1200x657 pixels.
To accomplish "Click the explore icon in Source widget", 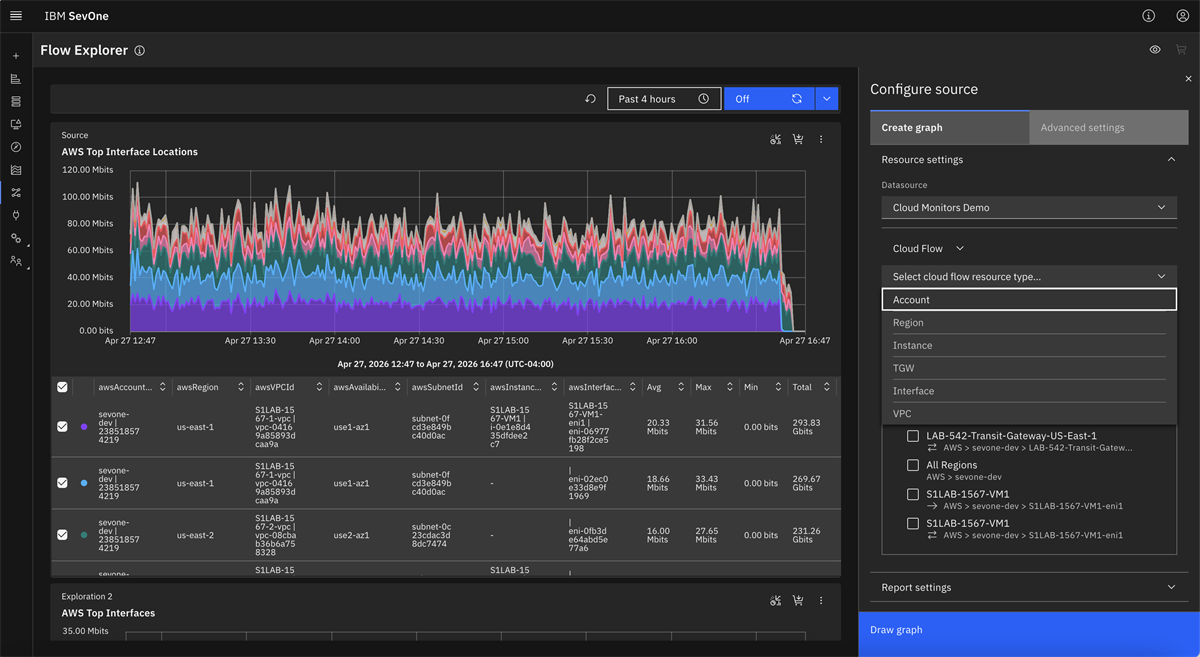I will (775, 140).
